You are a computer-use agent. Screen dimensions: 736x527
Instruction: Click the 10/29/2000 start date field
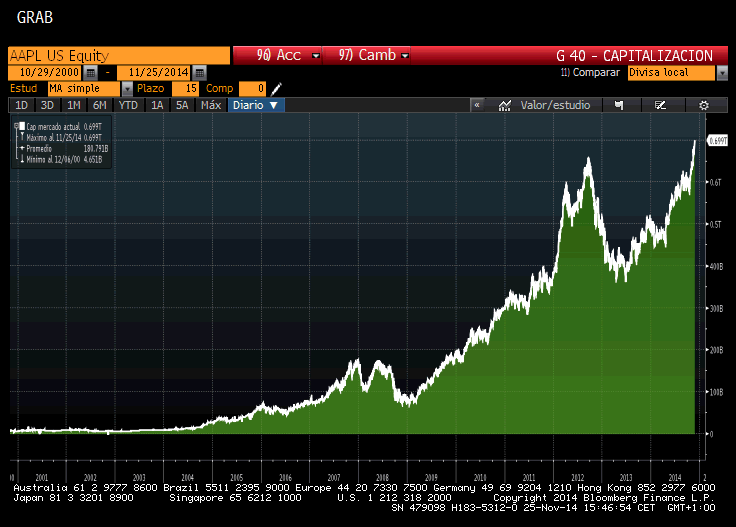click(46, 73)
